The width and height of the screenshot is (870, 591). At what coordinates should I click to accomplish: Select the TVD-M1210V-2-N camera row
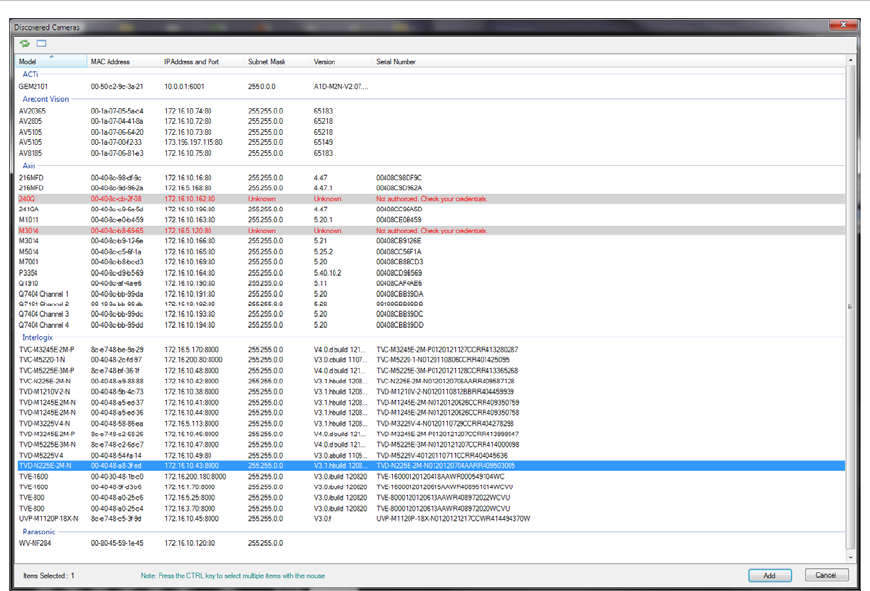coord(431,392)
